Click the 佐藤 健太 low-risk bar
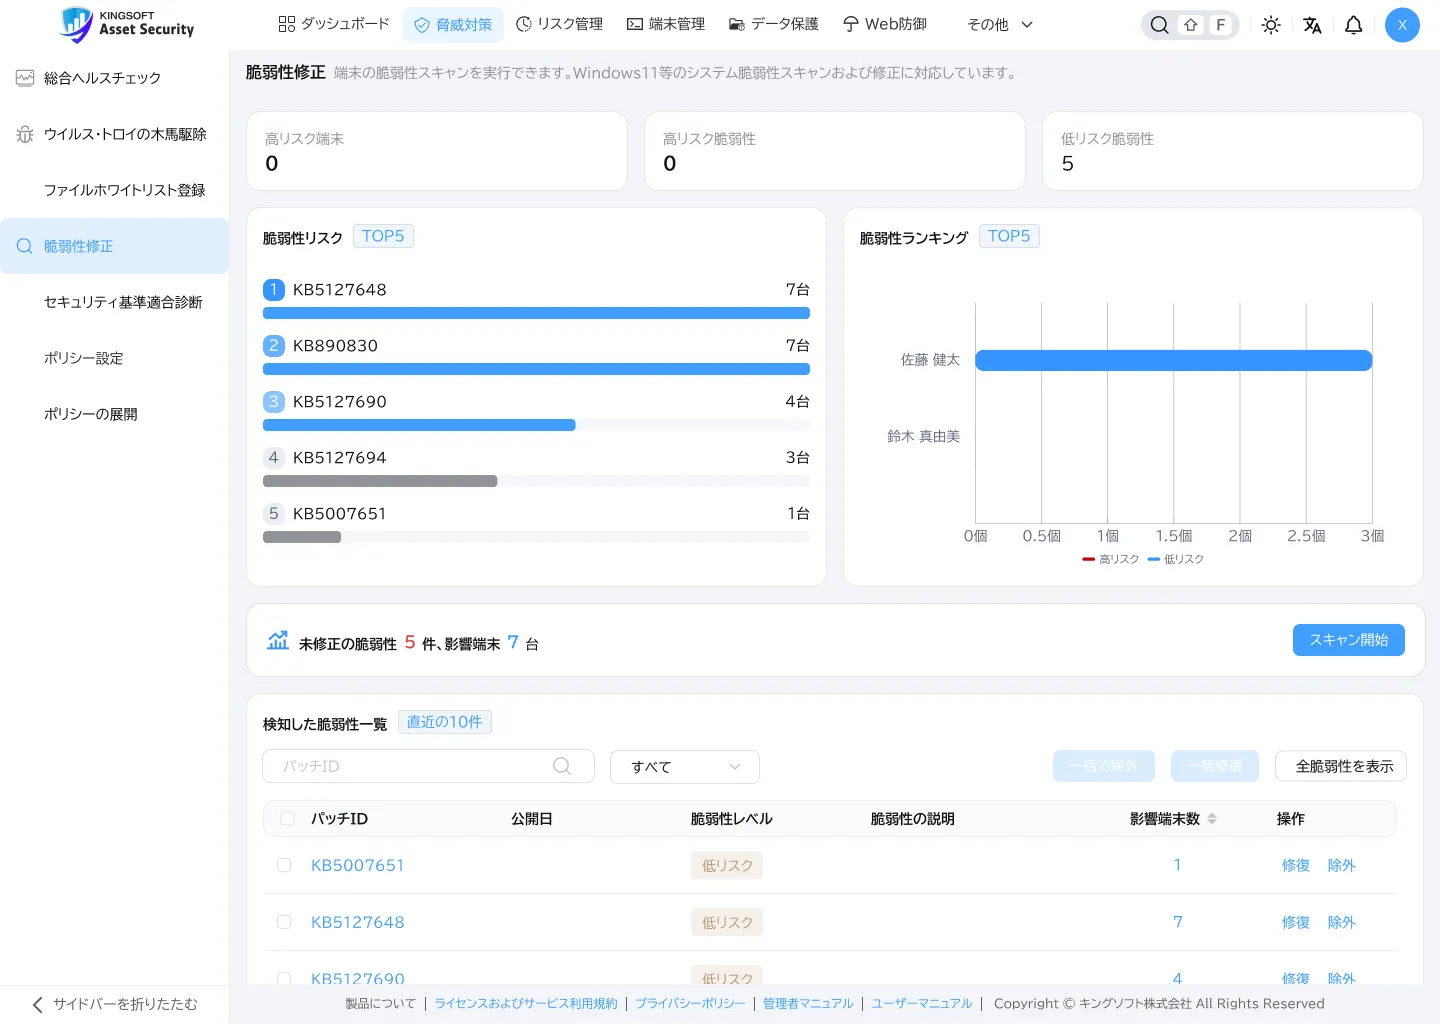This screenshot has width=1440, height=1024. [1174, 360]
